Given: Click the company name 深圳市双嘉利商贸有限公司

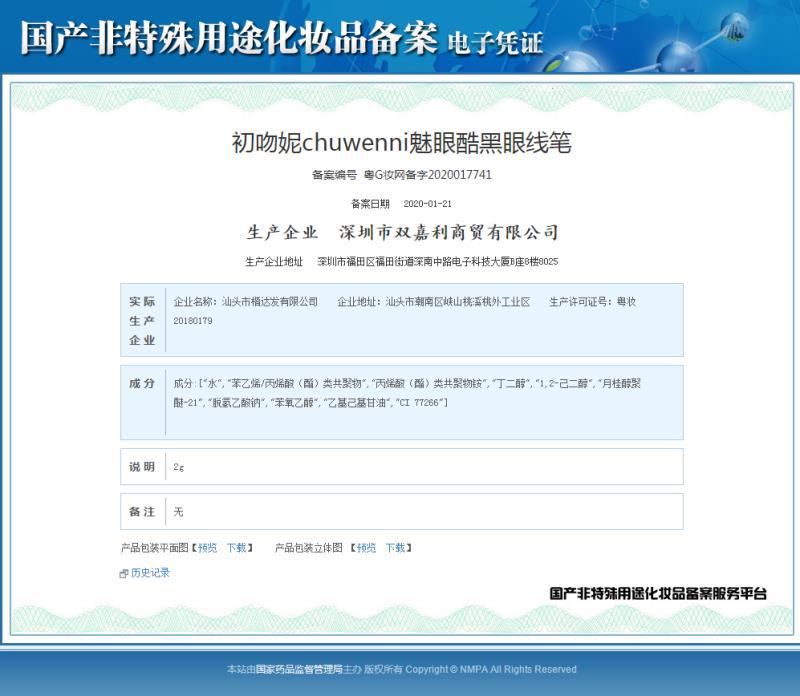Looking at the screenshot, I should [449, 233].
